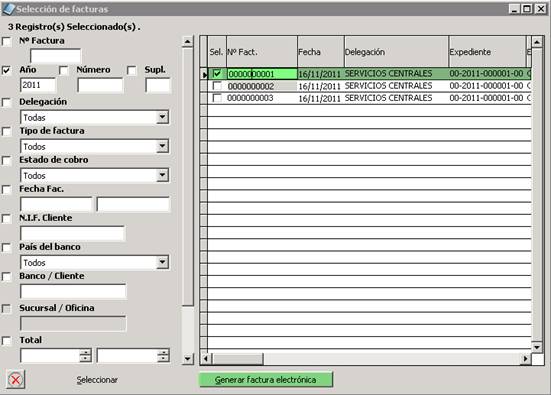Check Sel. box for invoice 0000000002
551x395 pixels.
point(217,86)
